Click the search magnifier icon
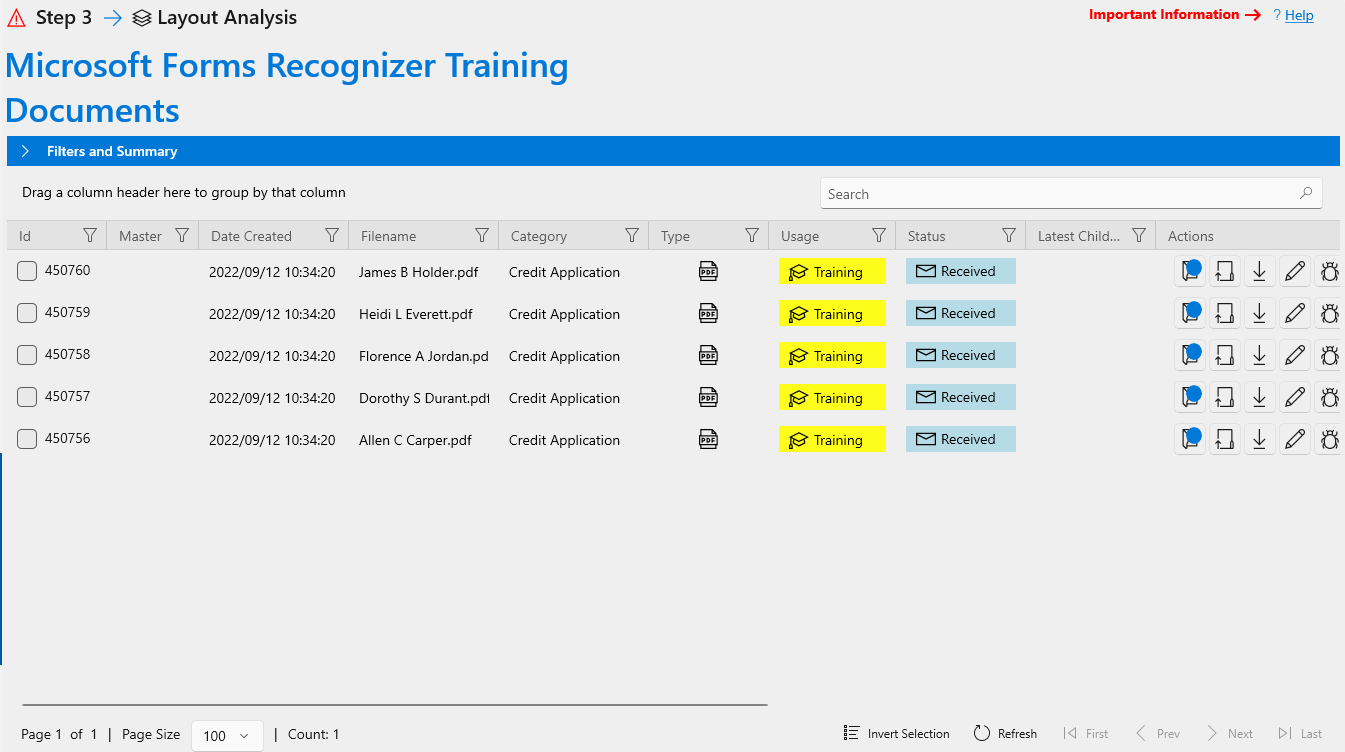 (x=1306, y=194)
